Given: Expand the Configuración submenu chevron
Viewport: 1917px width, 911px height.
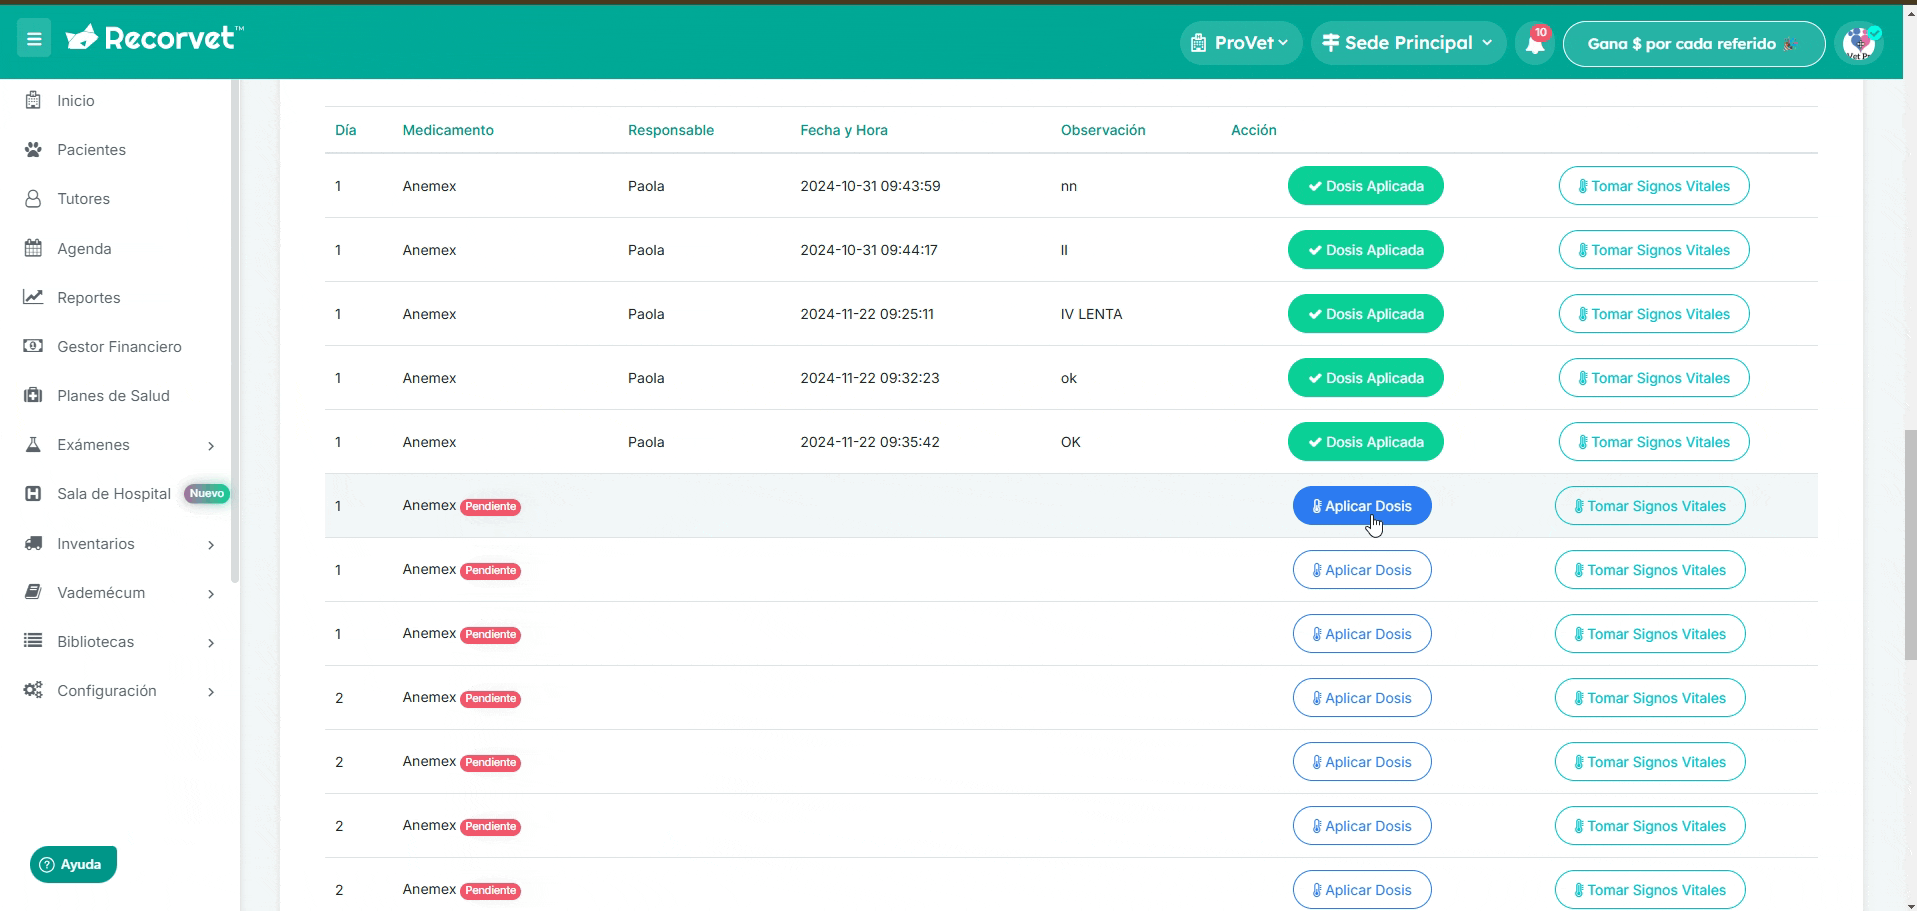Looking at the screenshot, I should point(210,692).
